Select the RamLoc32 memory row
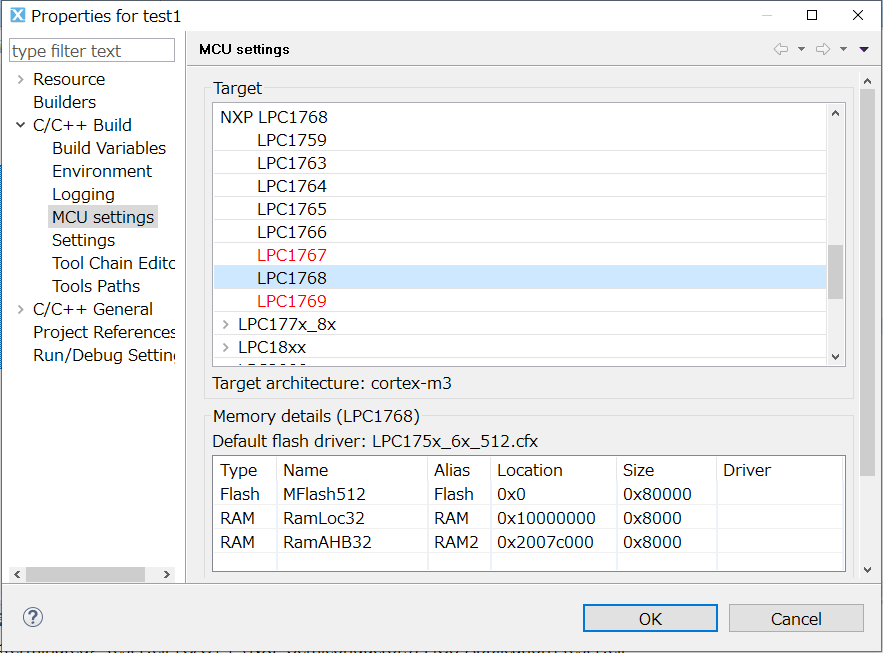Screen dimensions: 883x653 pos(528,518)
